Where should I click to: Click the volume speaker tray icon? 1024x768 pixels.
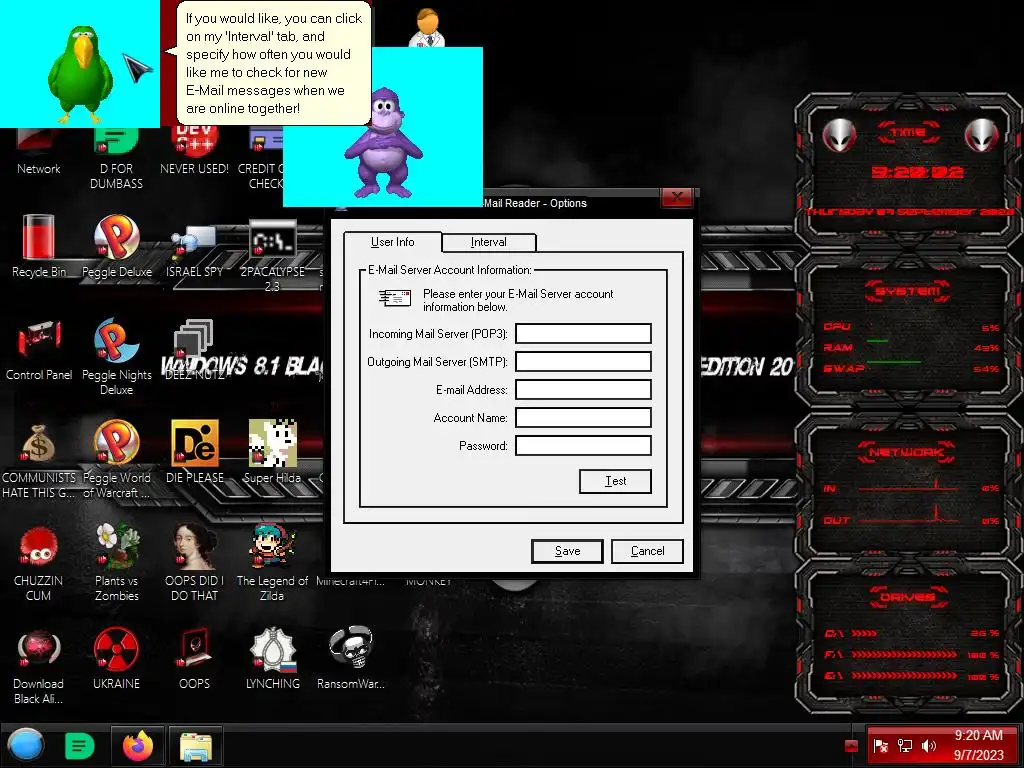(x=928, y=746)
